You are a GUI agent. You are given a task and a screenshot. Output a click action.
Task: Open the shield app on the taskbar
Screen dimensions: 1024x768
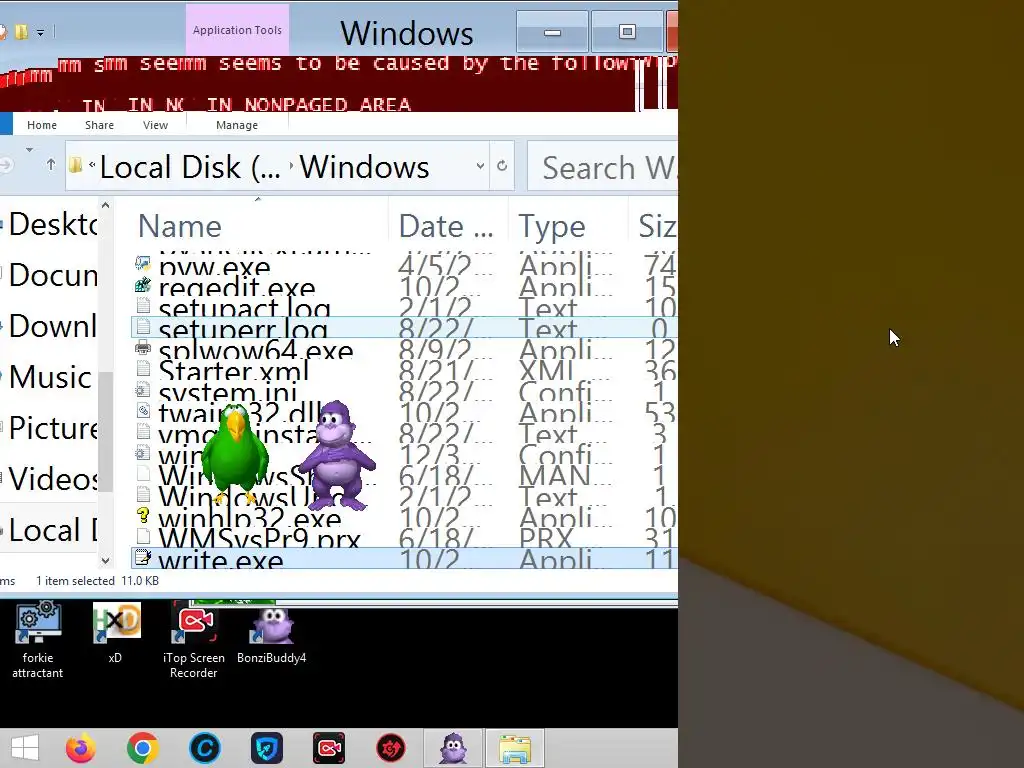(x=266, y=748)
